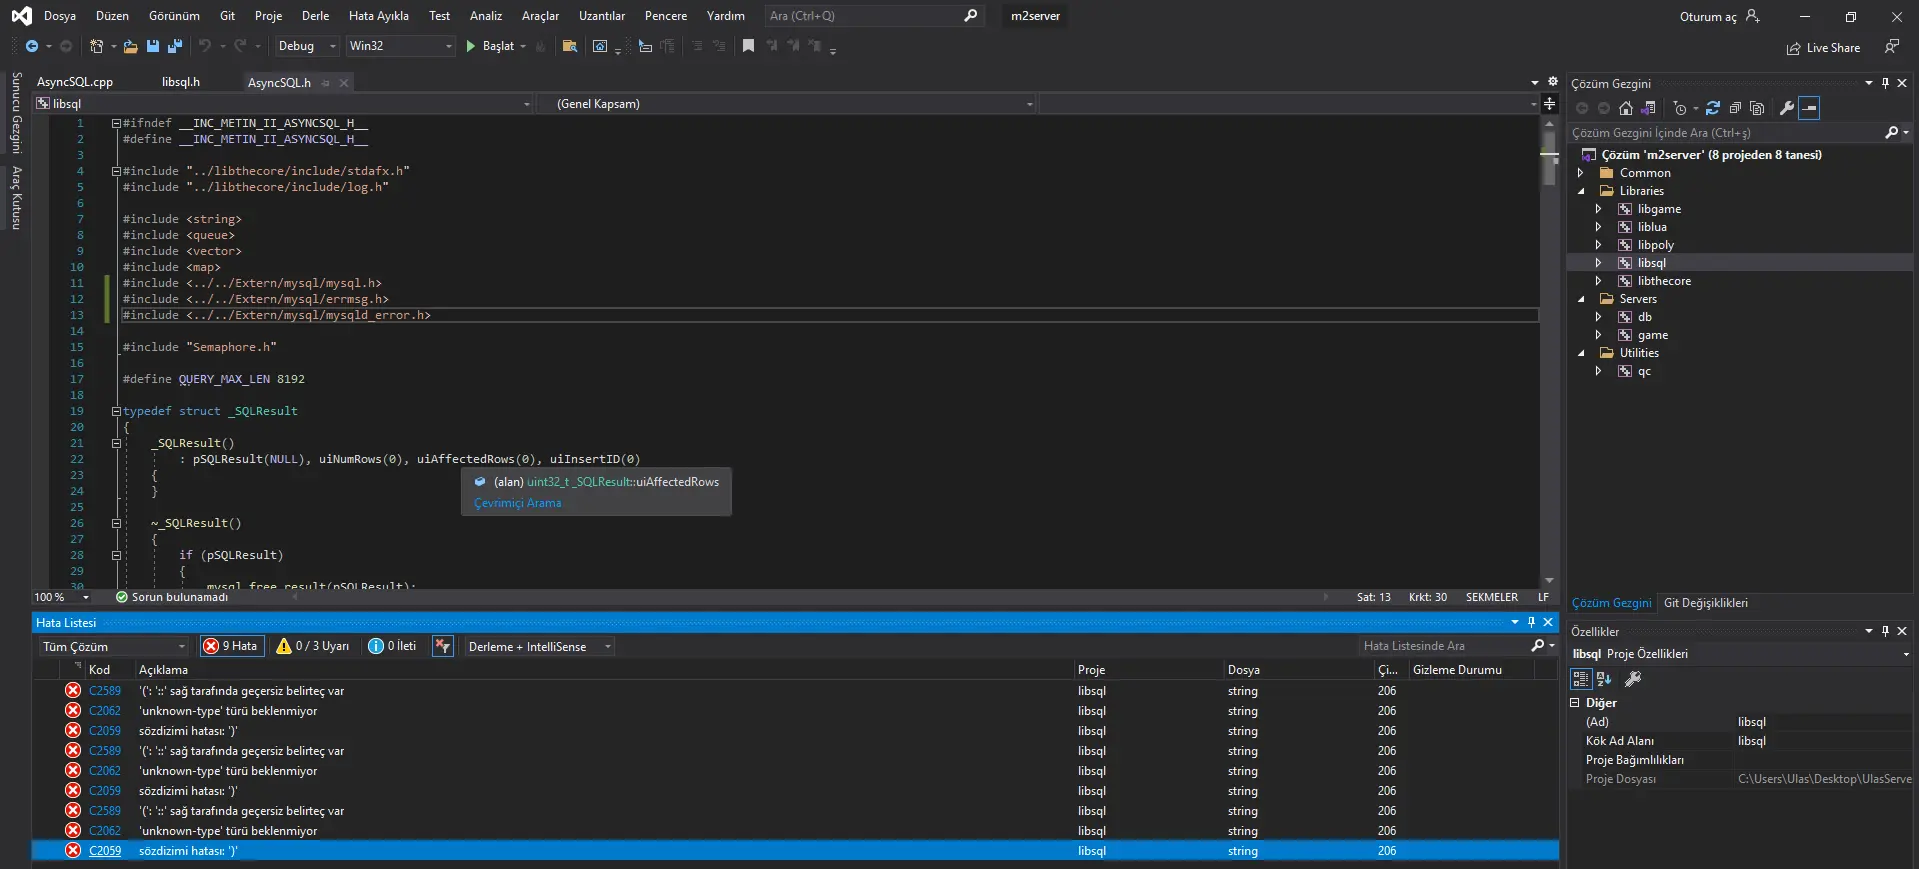Click the new project icon in toolbar
Screen dimensions: 1919x869
pyautogui.click(x=97, y=46)
